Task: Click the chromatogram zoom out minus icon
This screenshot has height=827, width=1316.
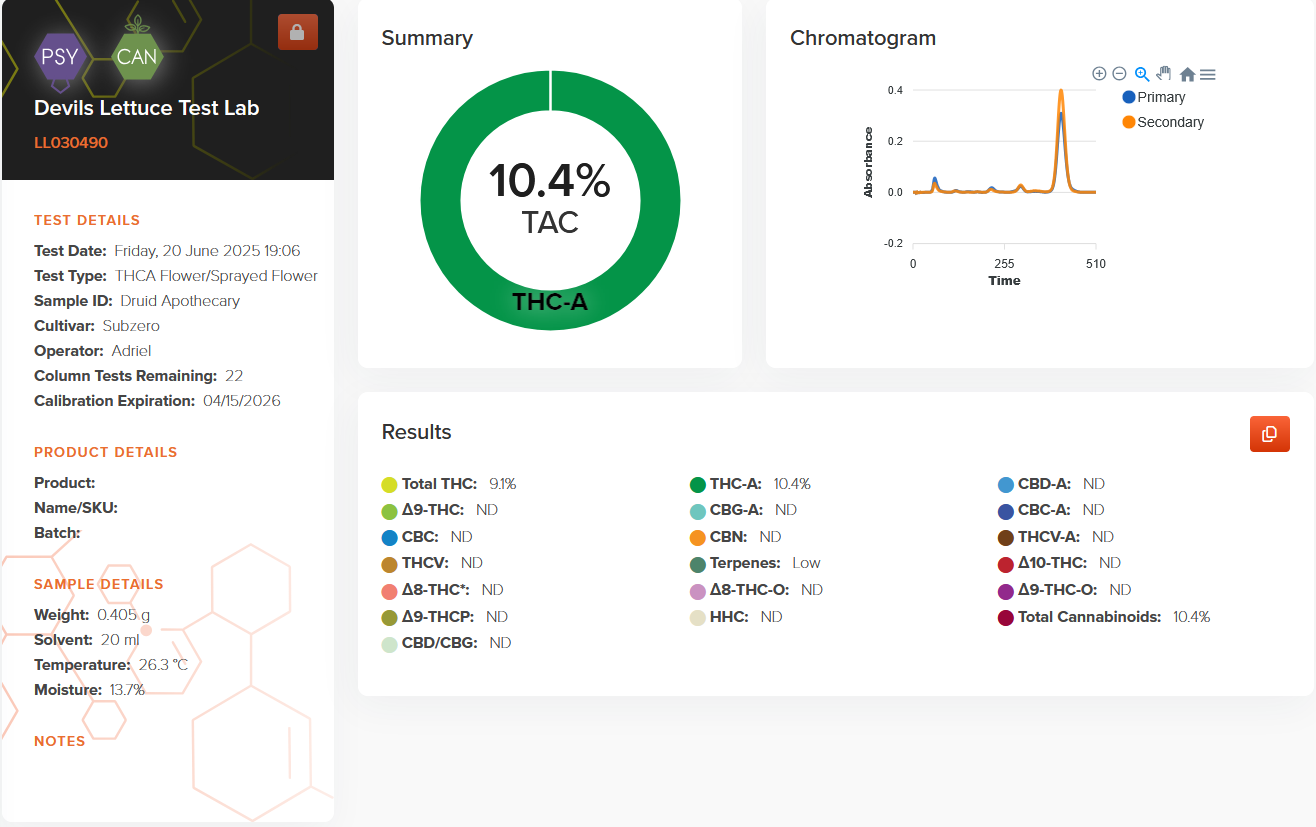Action: [1119, 74]
